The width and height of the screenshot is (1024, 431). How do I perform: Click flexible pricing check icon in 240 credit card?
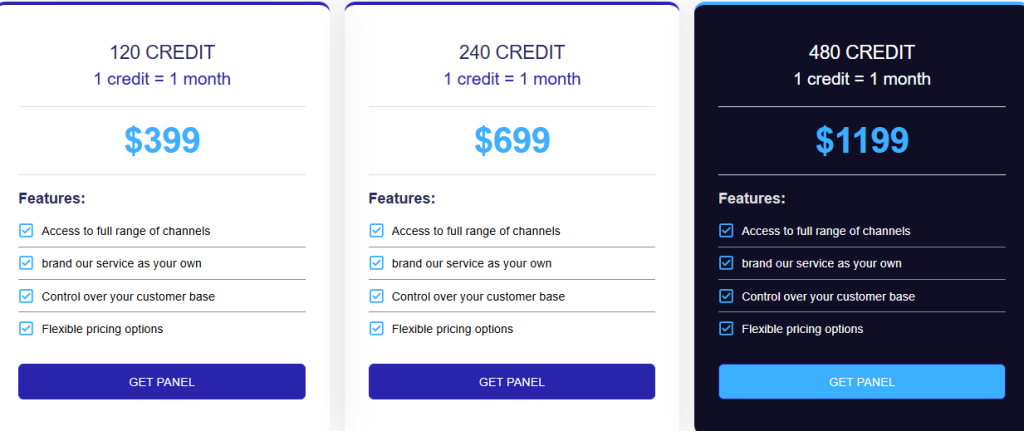376,328
